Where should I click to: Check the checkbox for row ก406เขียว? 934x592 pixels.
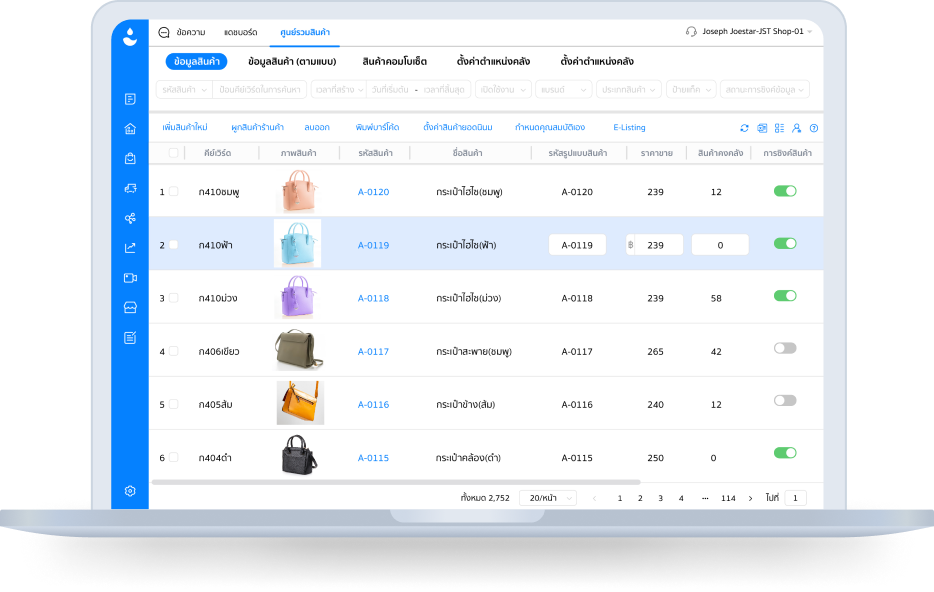[173, 351]
